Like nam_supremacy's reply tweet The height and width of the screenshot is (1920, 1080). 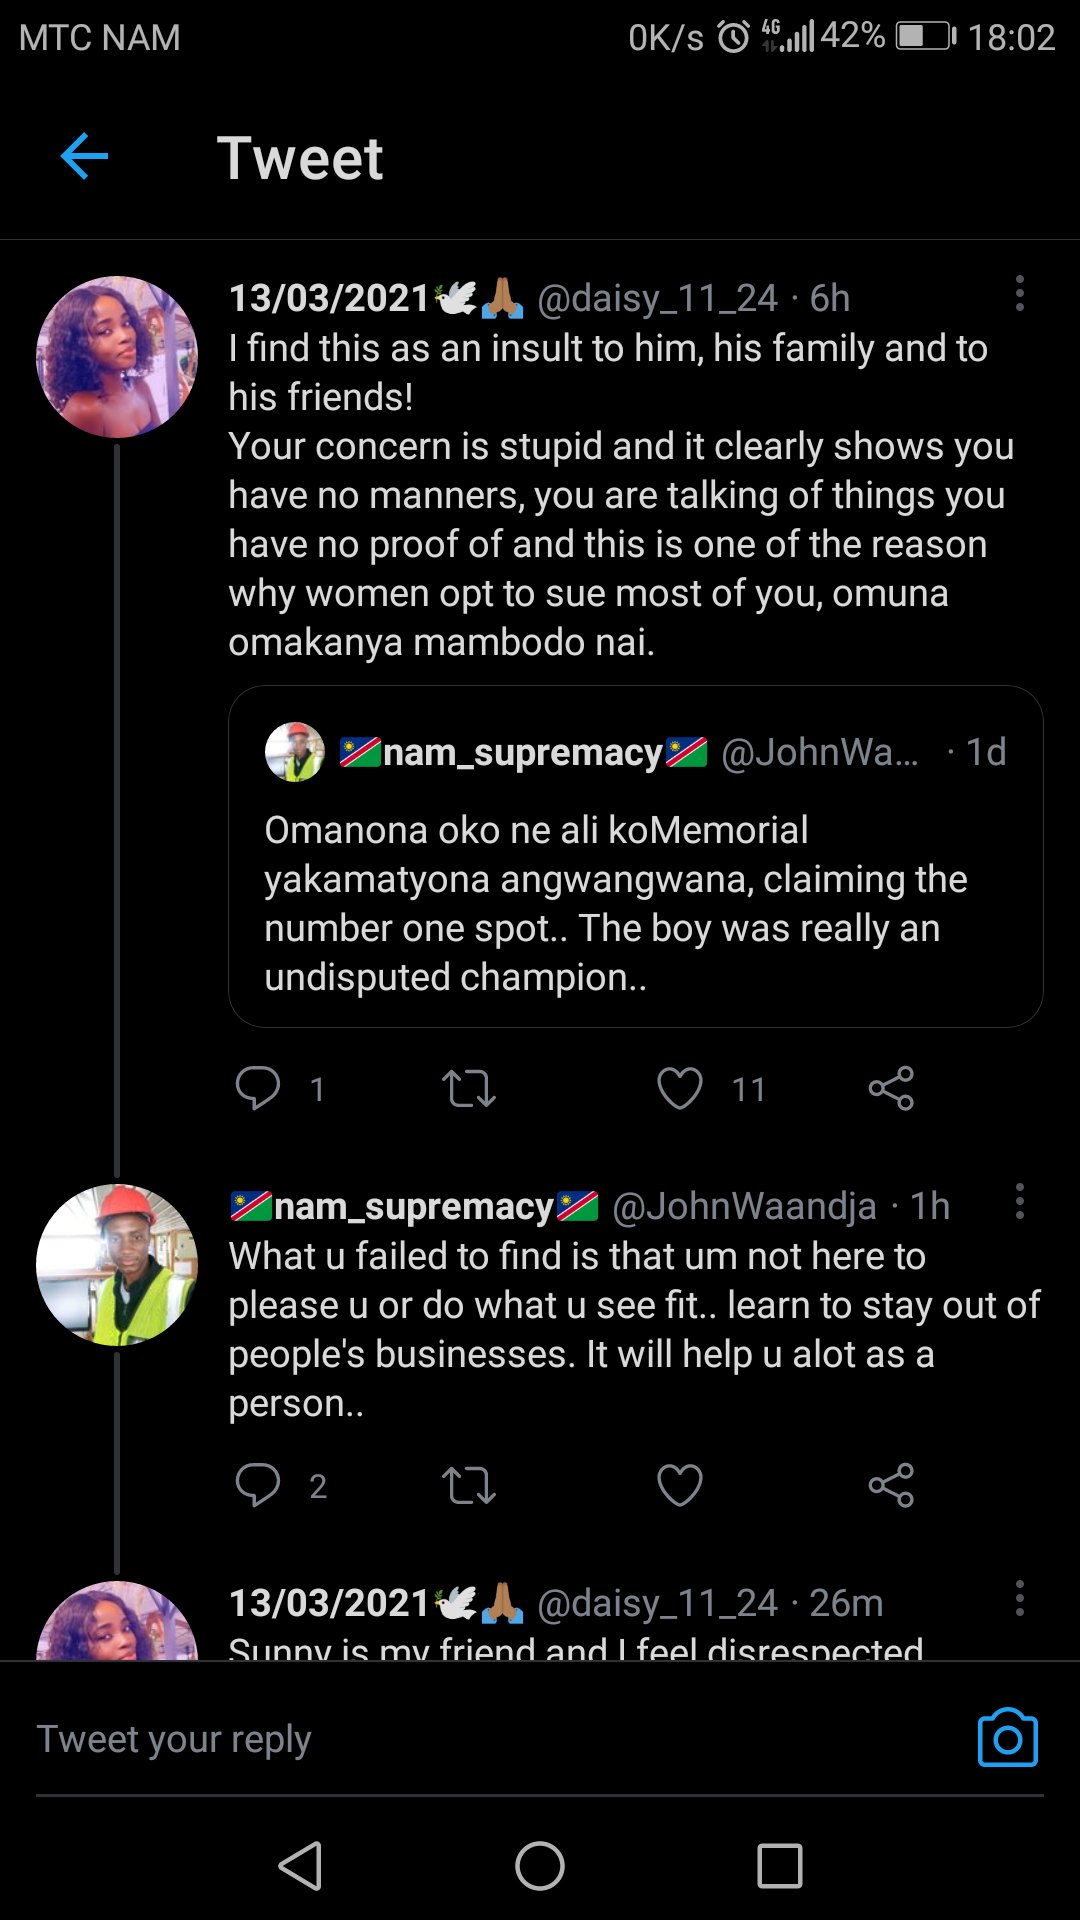[x=680, y=1485]
